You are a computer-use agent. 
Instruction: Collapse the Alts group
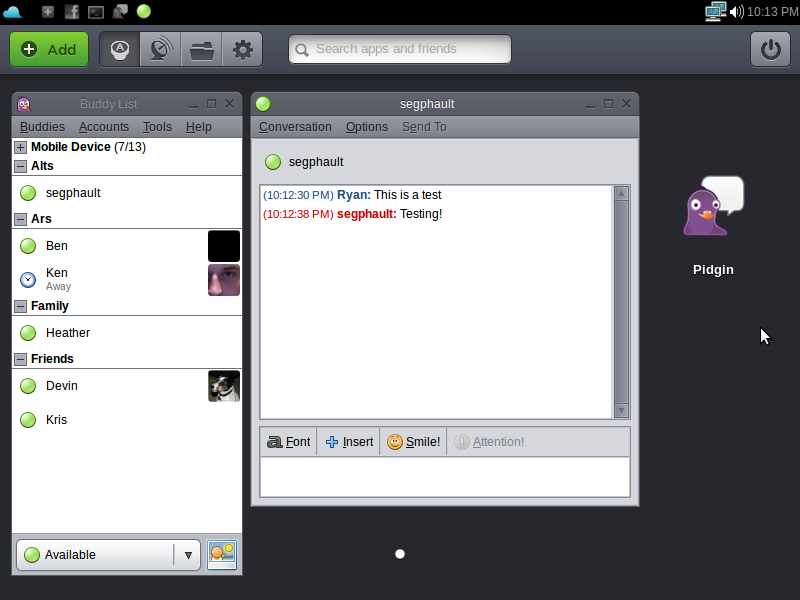click(x=20, y=166)
